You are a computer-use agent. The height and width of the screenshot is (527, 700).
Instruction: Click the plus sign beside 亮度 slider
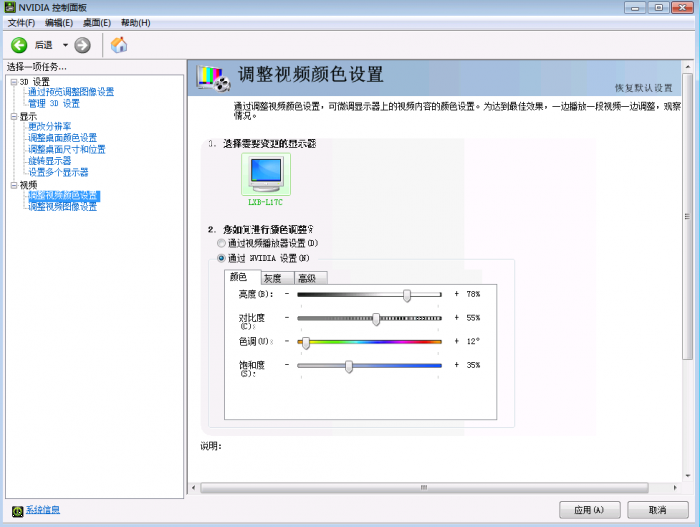point(456,294)
